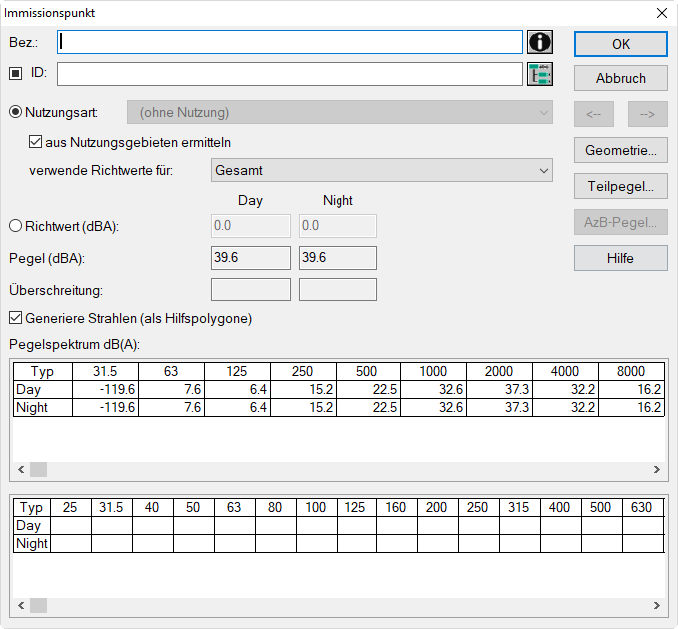Select the Richtwert (dBA) radio button
The image size is (678, 629).
pyautogui.click(x=16, y=226)
